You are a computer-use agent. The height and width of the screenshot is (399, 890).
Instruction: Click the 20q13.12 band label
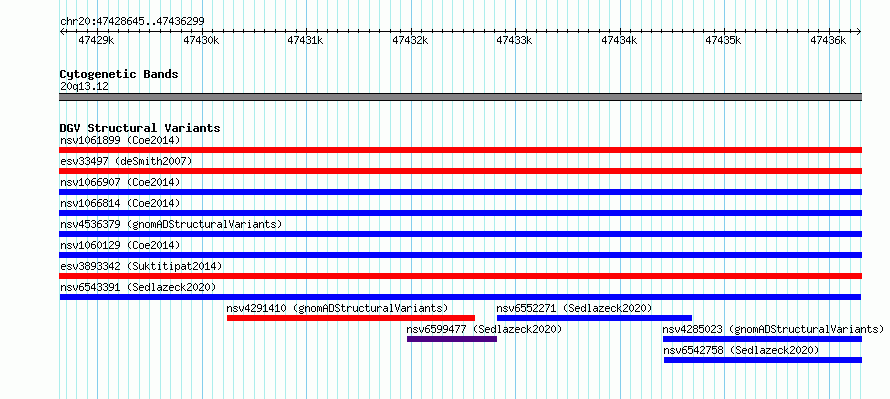pos(84,87)
